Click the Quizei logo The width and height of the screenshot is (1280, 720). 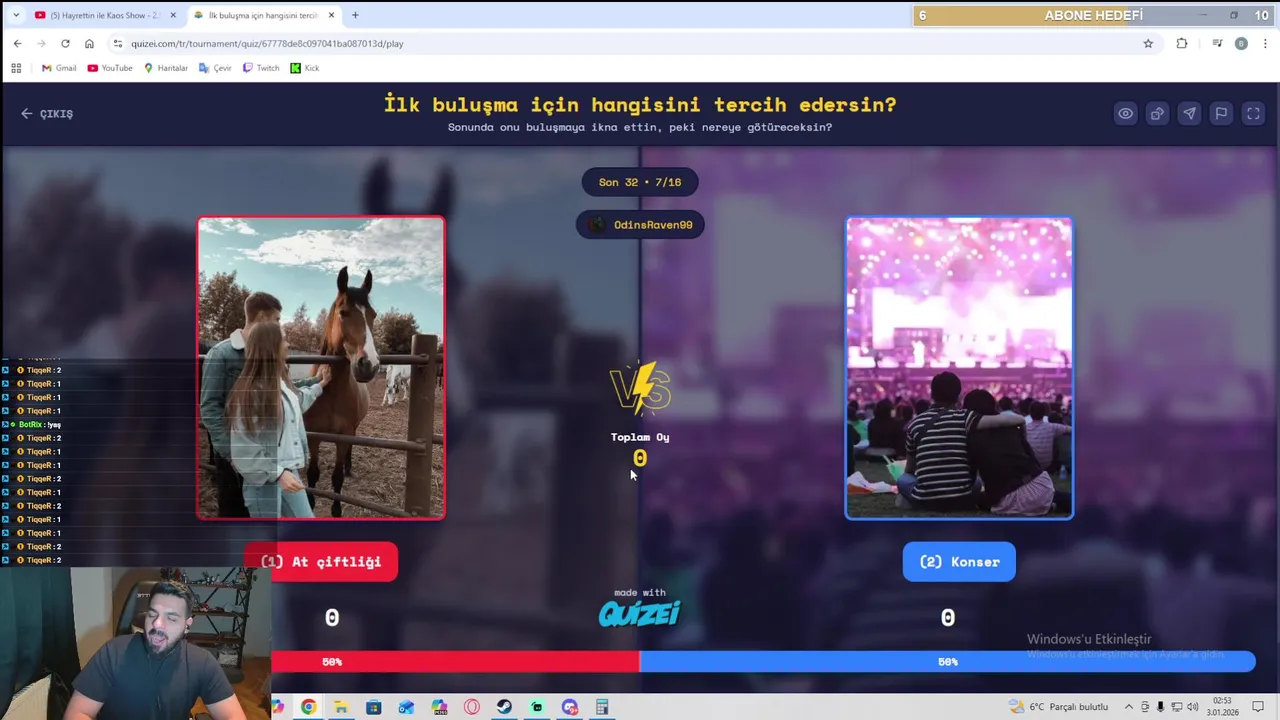pyautogui.click(x=640, y=614)
